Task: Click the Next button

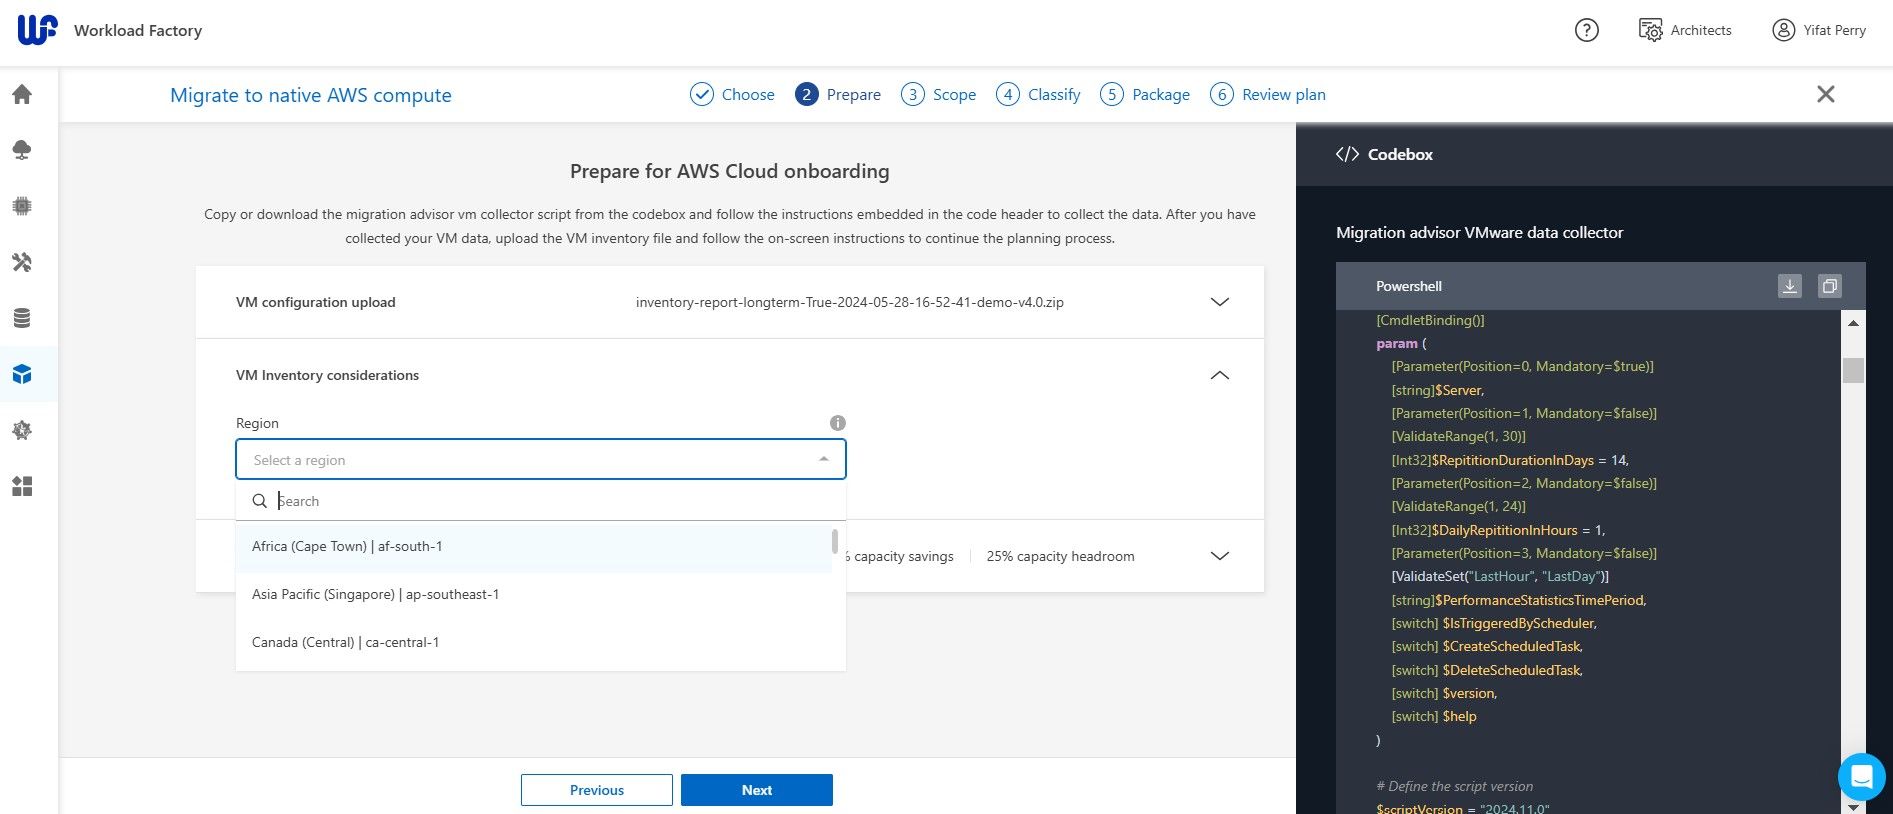Action: click(x=756, y=790)
